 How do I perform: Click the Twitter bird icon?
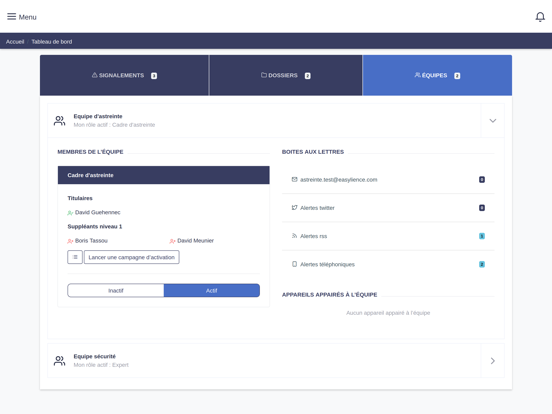294,208
